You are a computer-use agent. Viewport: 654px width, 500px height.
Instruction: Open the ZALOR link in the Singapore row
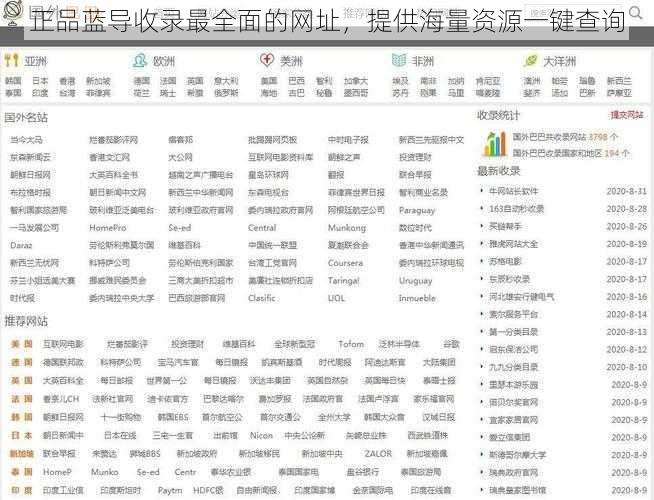tap(377, 453)
